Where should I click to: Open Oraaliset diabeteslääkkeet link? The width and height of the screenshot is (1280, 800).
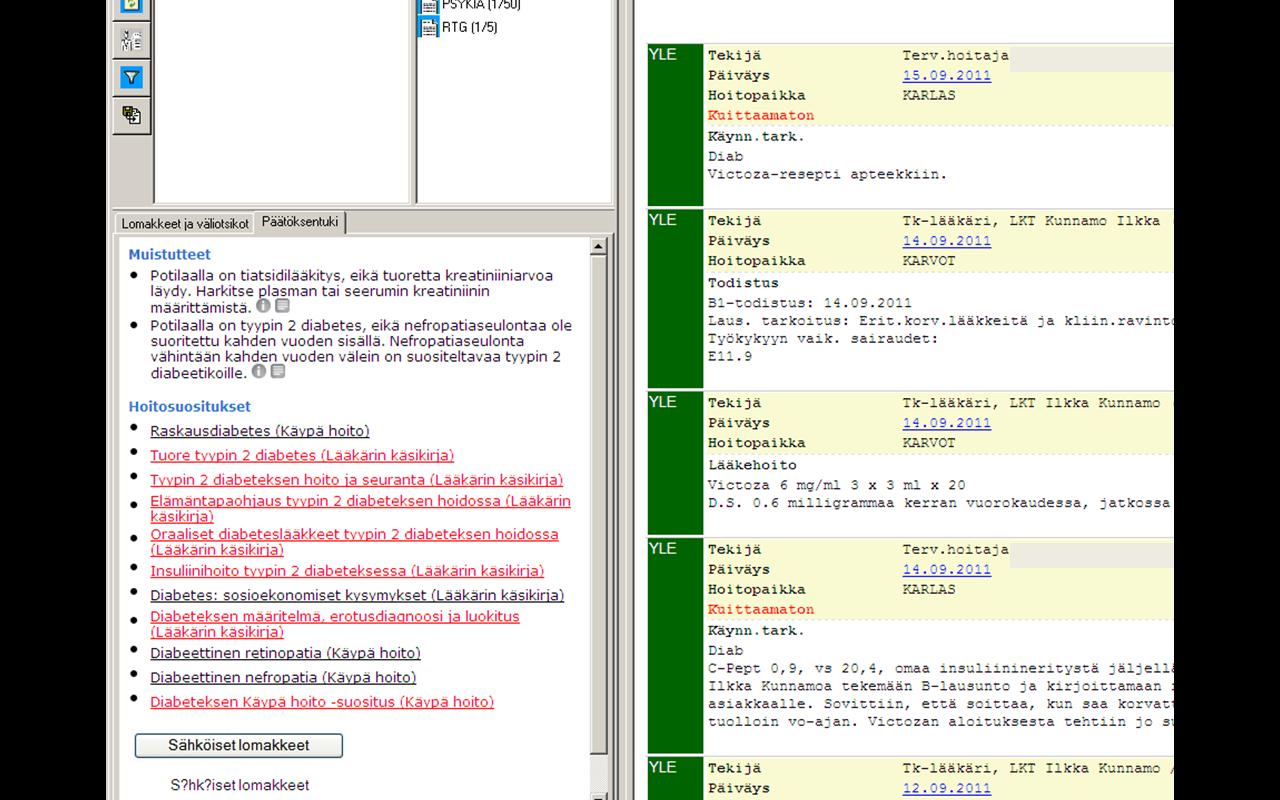tap(354, 542)
